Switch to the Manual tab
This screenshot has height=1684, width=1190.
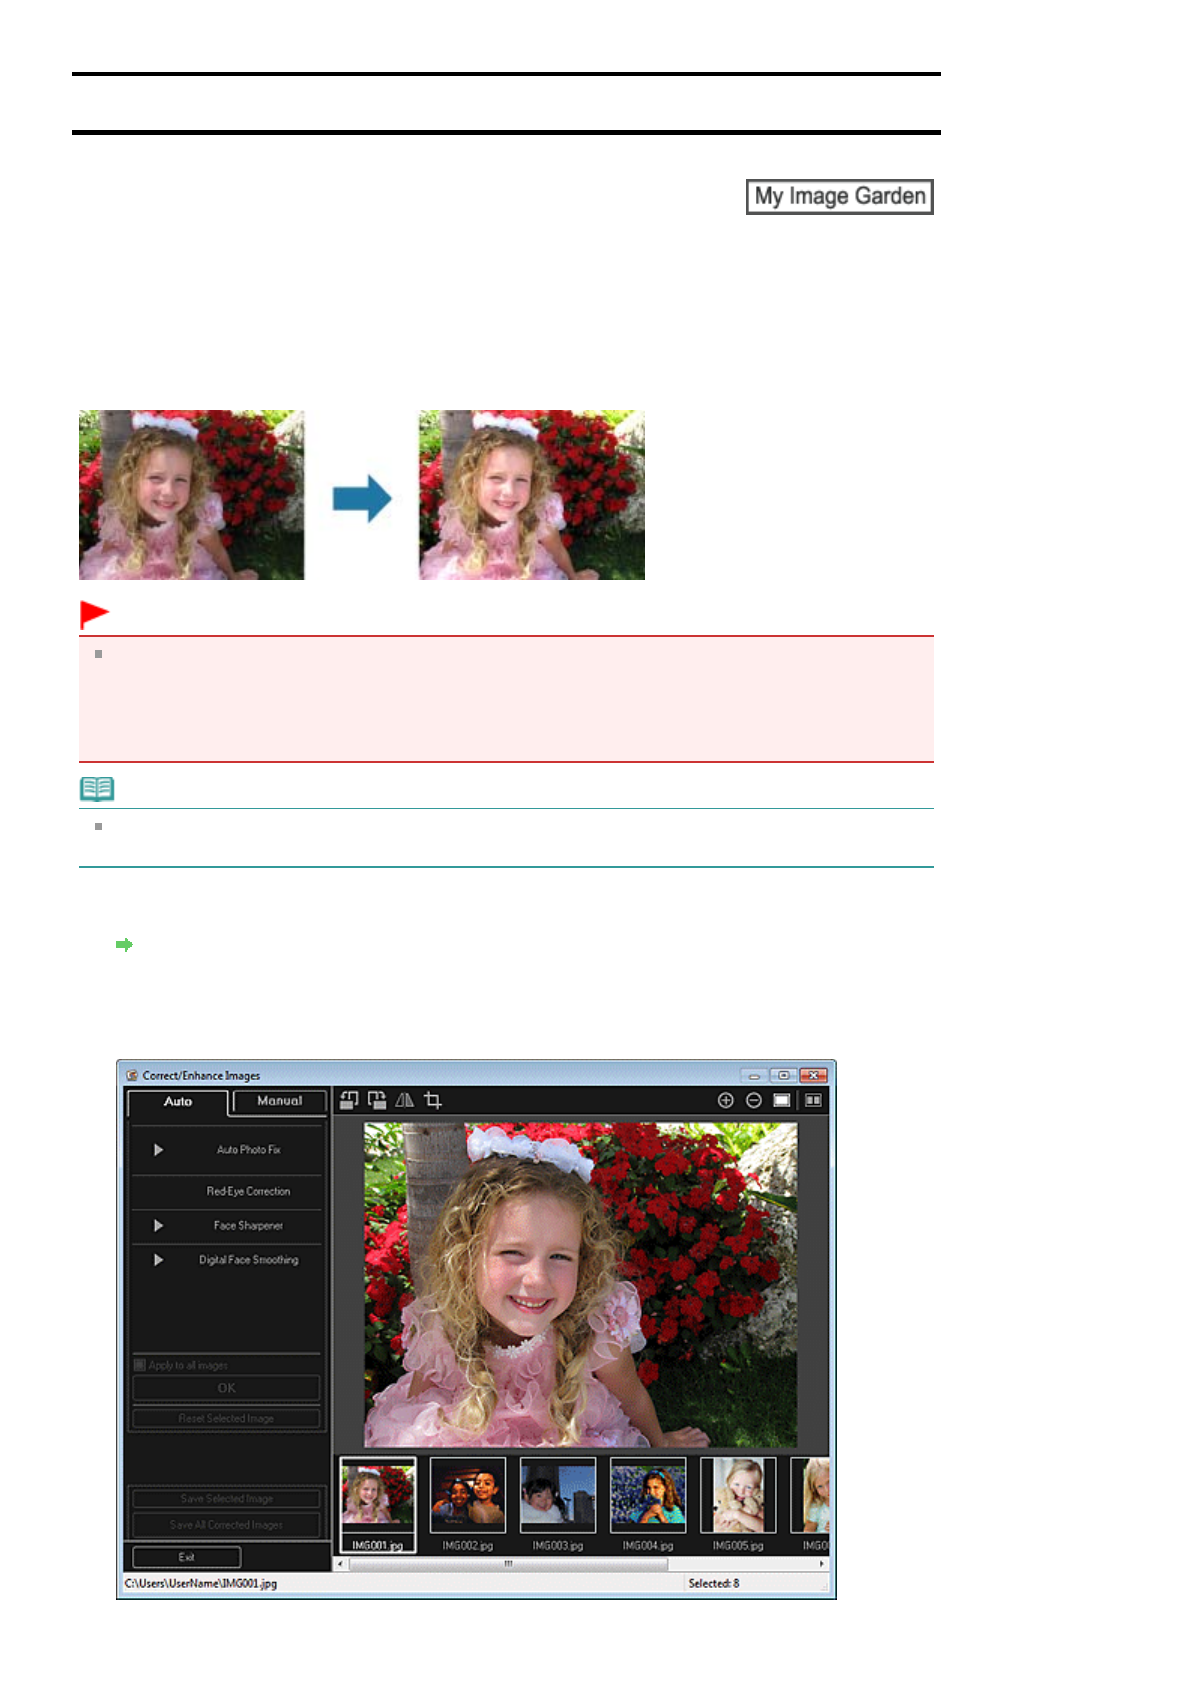pyautogui.click(x=279, y=1101)
